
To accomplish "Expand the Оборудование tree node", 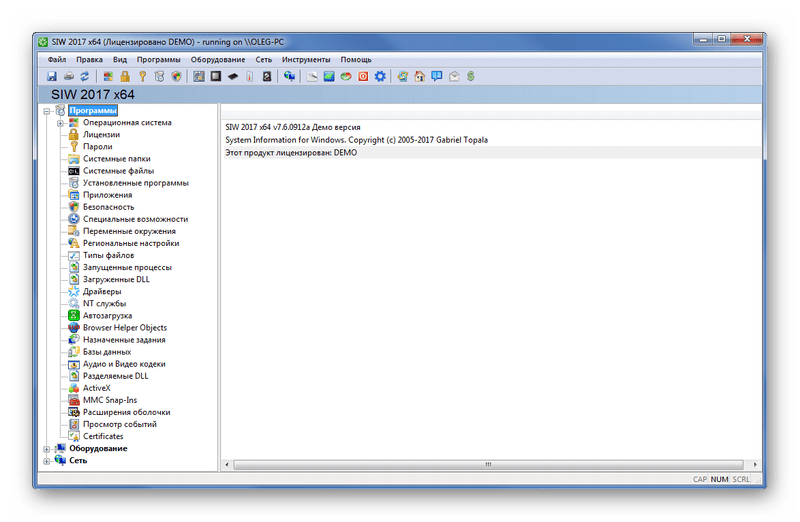I will (47, 449).
